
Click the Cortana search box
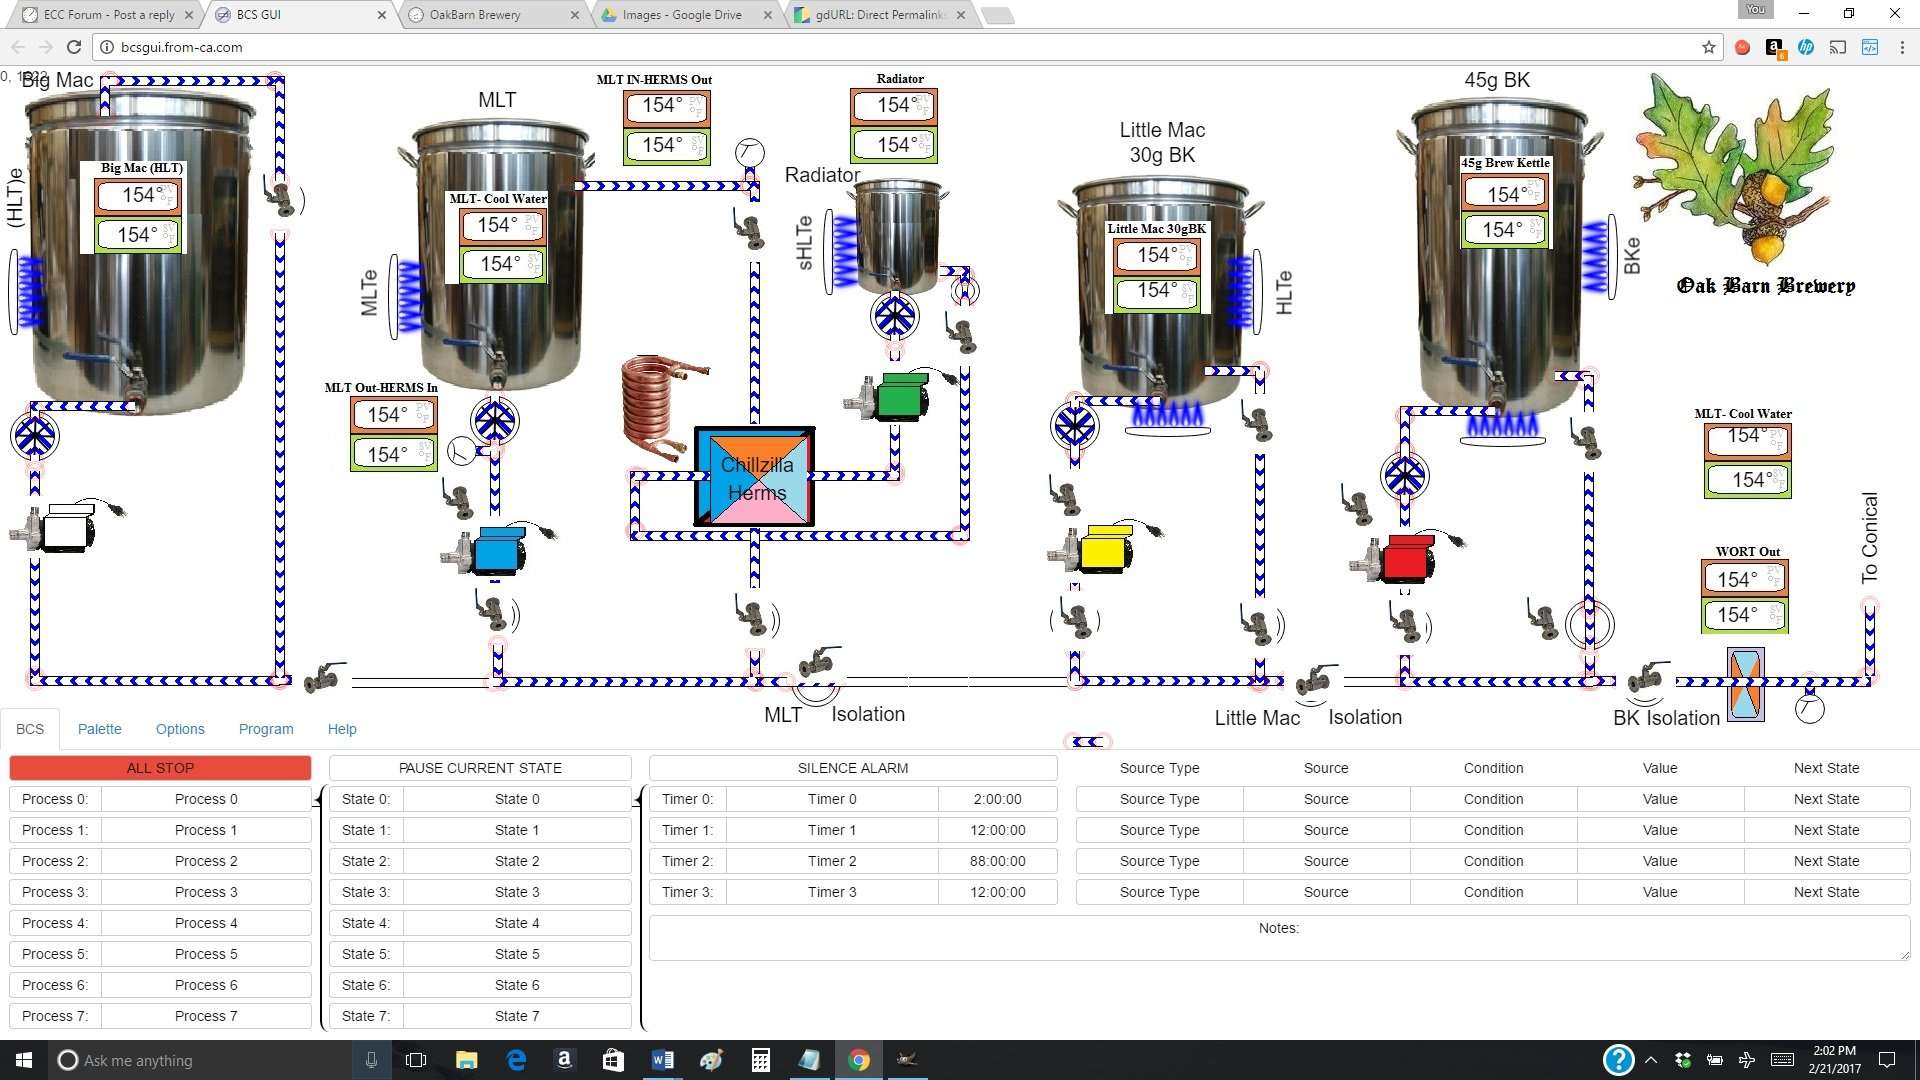200,1060
